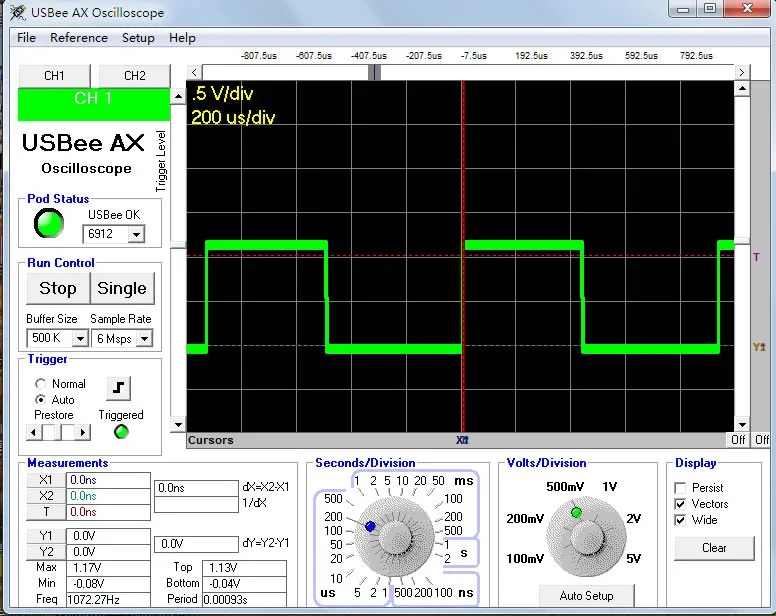The width and height of the screenshot is (776, 616).
Task: Click the USBee application title bar icon
Action: click(x=18, y=12)
